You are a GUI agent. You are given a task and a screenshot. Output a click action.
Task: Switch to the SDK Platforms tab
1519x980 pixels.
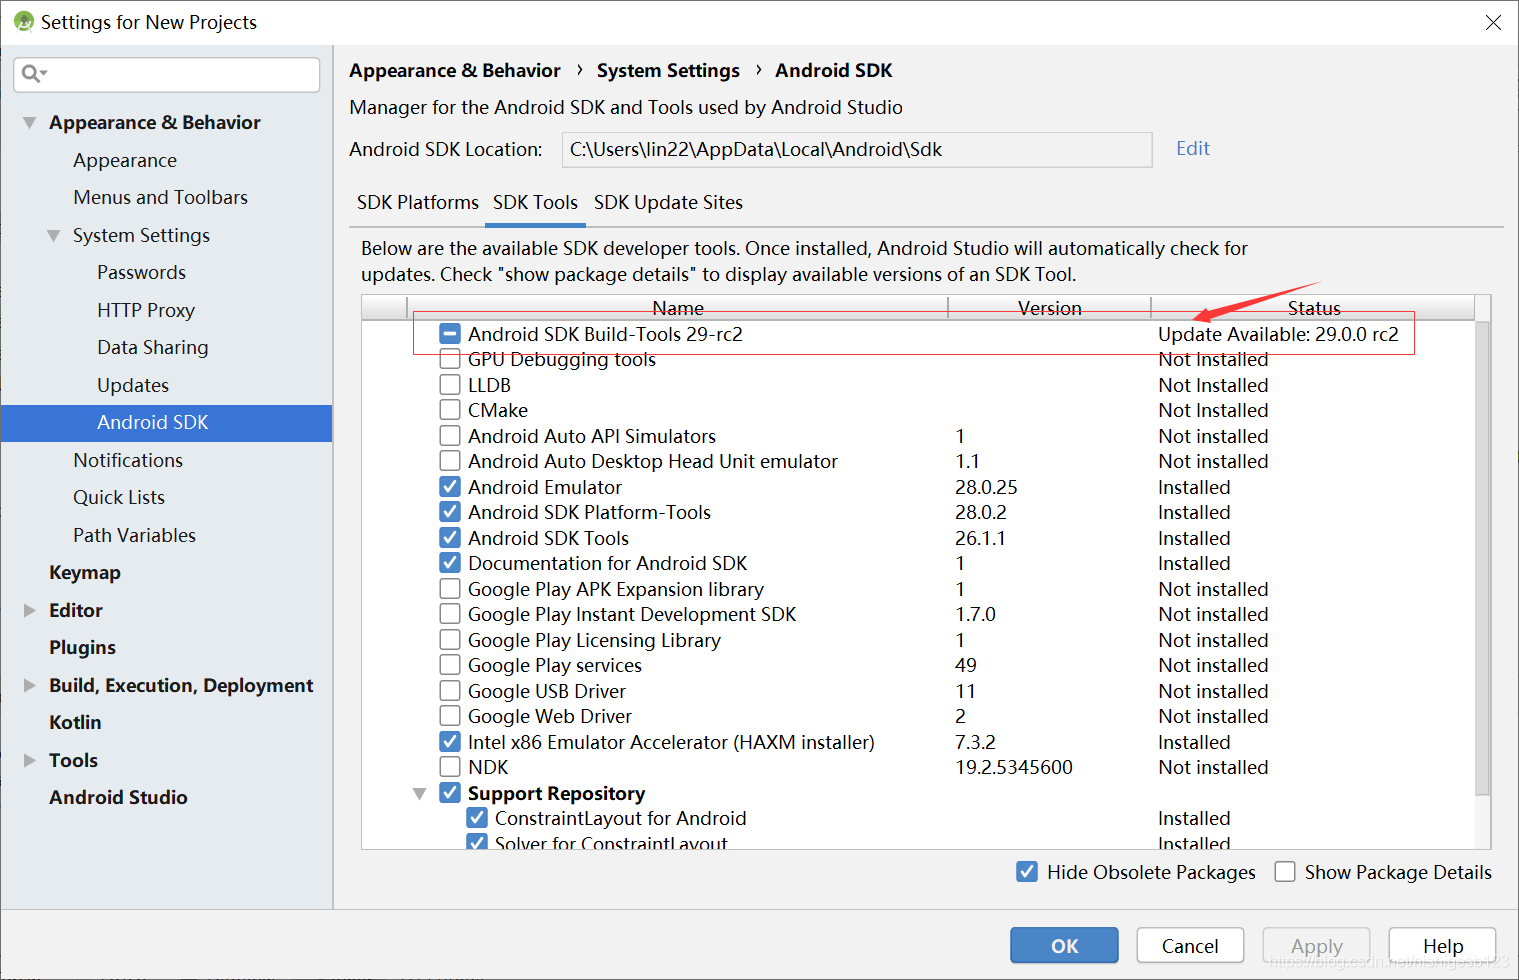[x=418, y=202]
